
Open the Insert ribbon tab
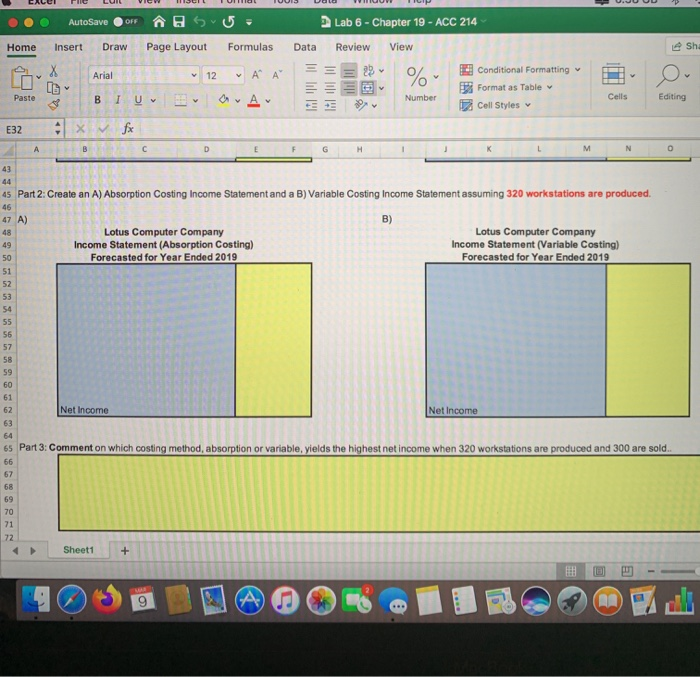68,47
